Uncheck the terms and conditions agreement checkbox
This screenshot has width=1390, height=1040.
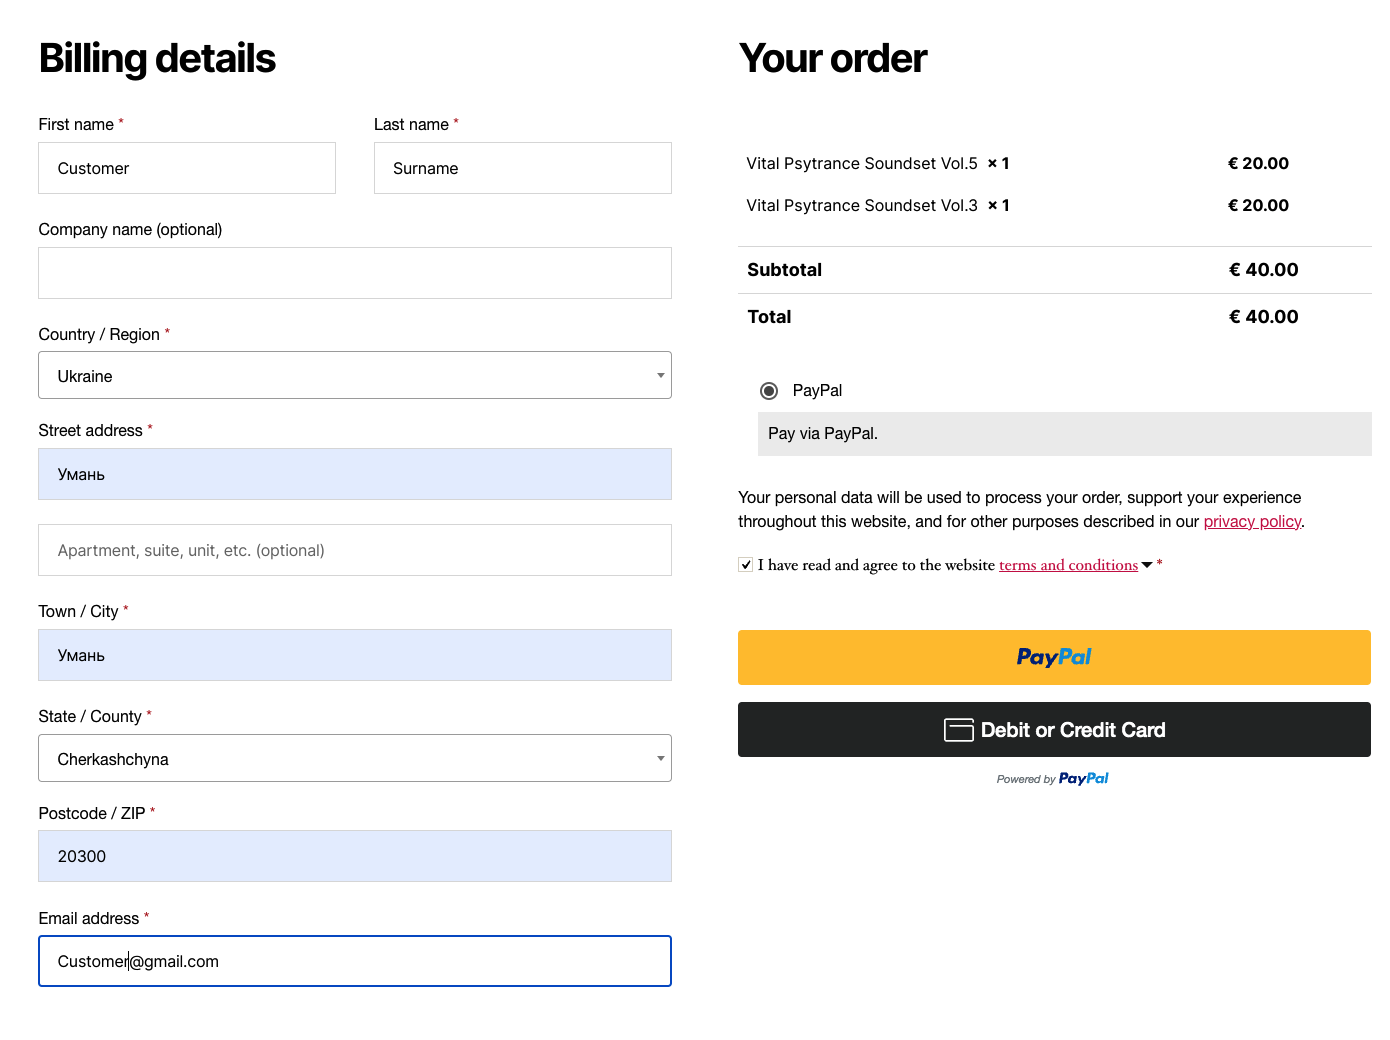click(x=746, y=564)
